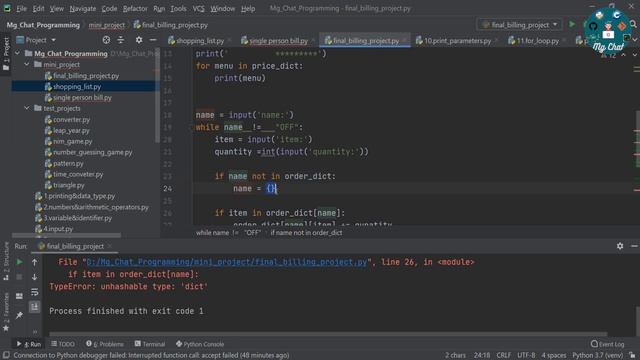640x360 pixels.
Task: Change the UTF-8 file encoding in status bar
Action: coord(526,355)
